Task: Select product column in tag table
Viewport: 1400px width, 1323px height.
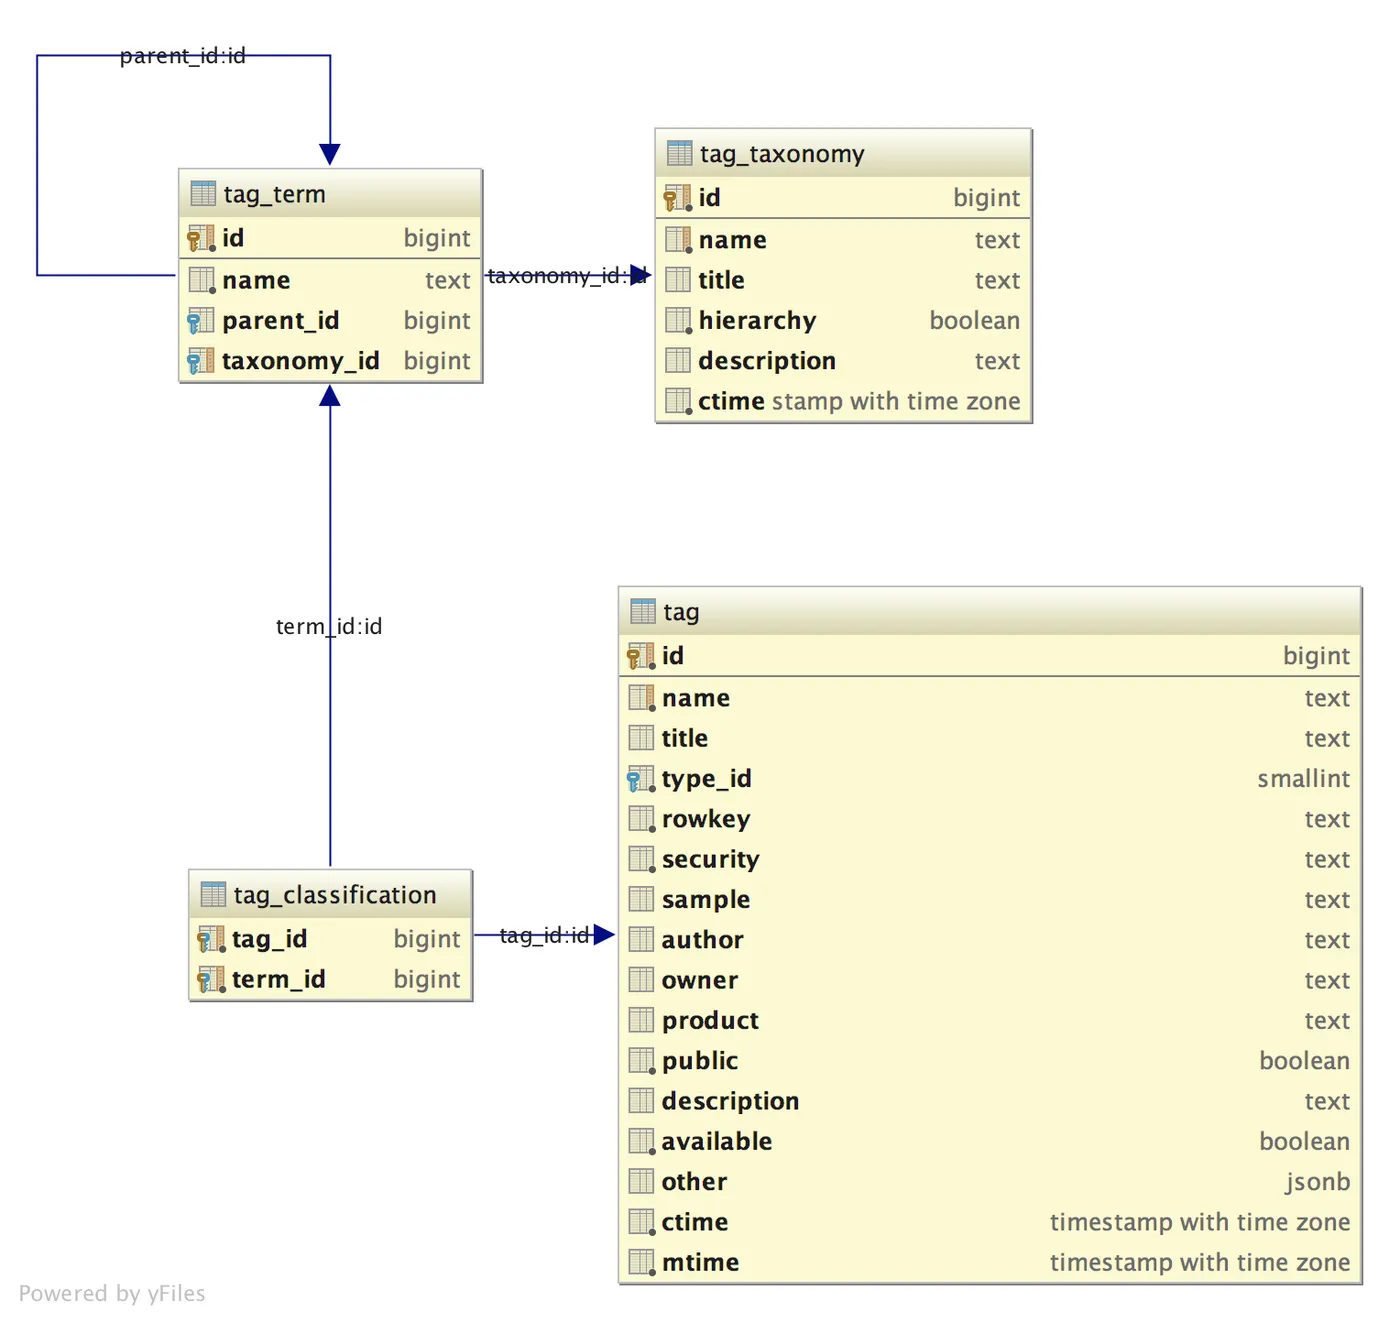Action: coord(990,1020)
